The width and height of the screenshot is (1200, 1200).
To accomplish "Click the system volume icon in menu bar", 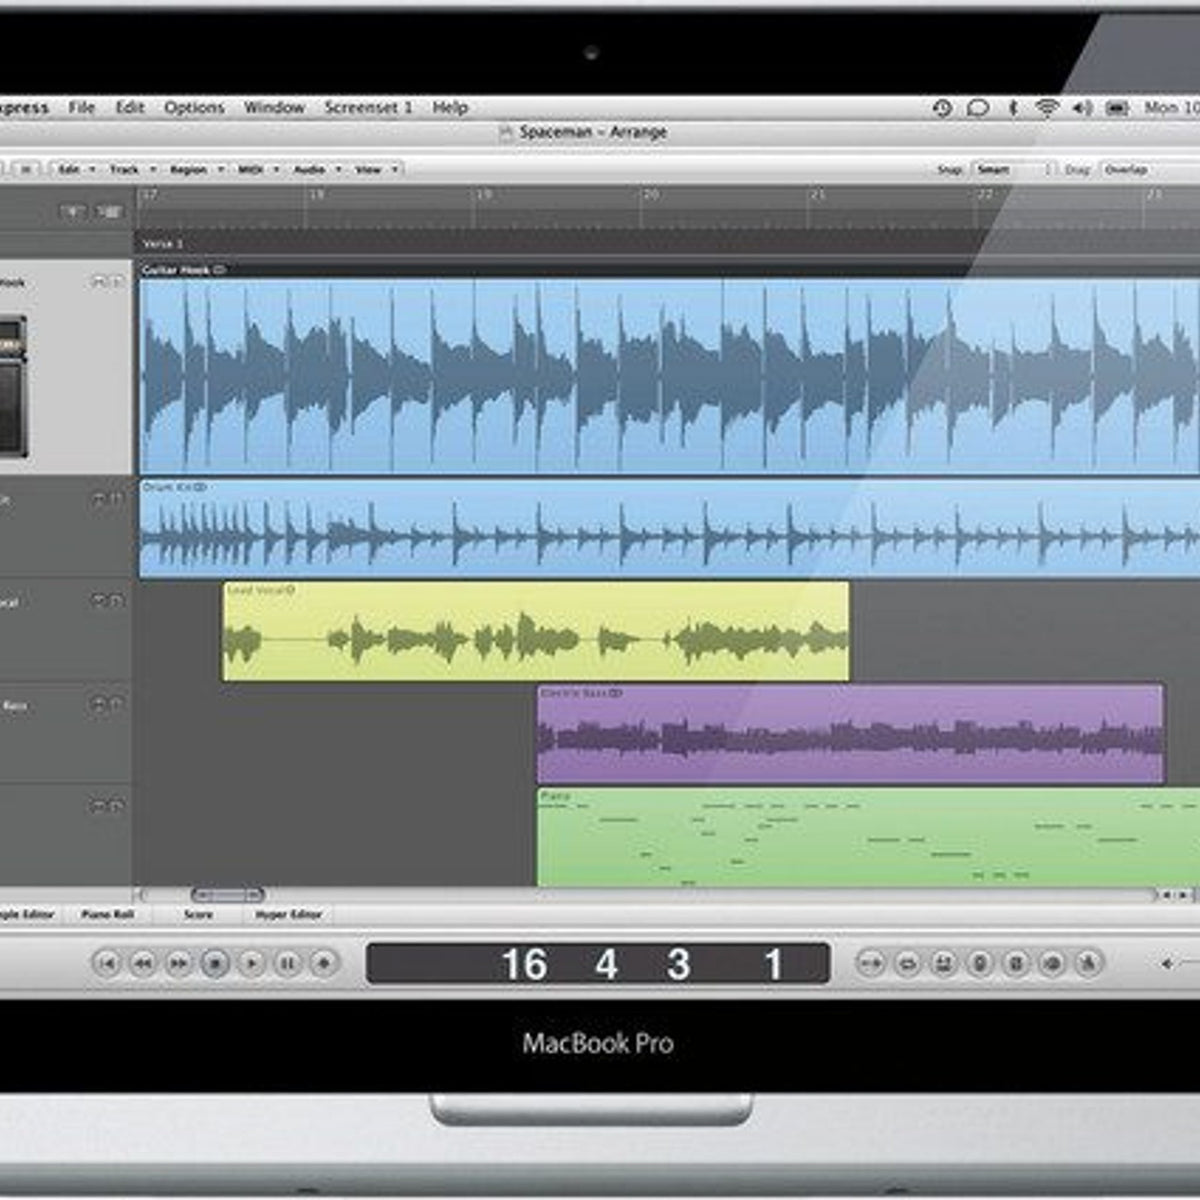I will tap(1082, 108).
